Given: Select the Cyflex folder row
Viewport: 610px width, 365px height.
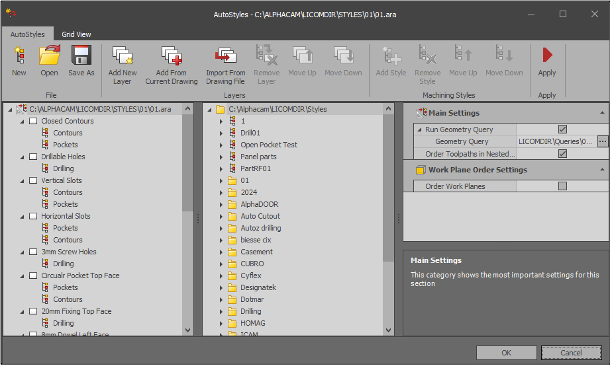Looking at the screenshot, I should (x=251, y=276).
